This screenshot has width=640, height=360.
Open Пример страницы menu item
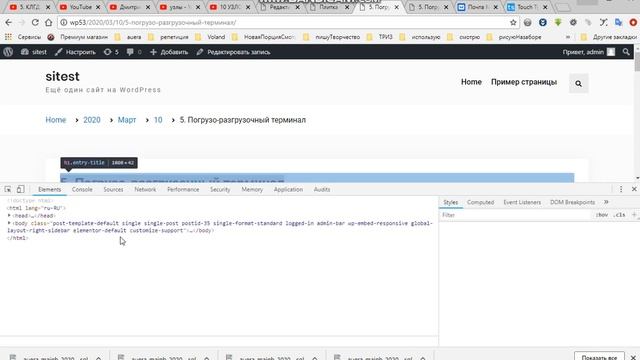524,82
